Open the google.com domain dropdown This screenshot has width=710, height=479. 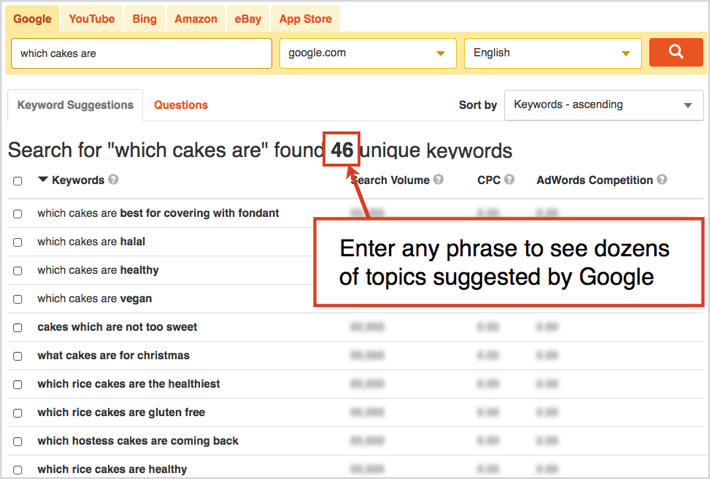pos(368,53)
